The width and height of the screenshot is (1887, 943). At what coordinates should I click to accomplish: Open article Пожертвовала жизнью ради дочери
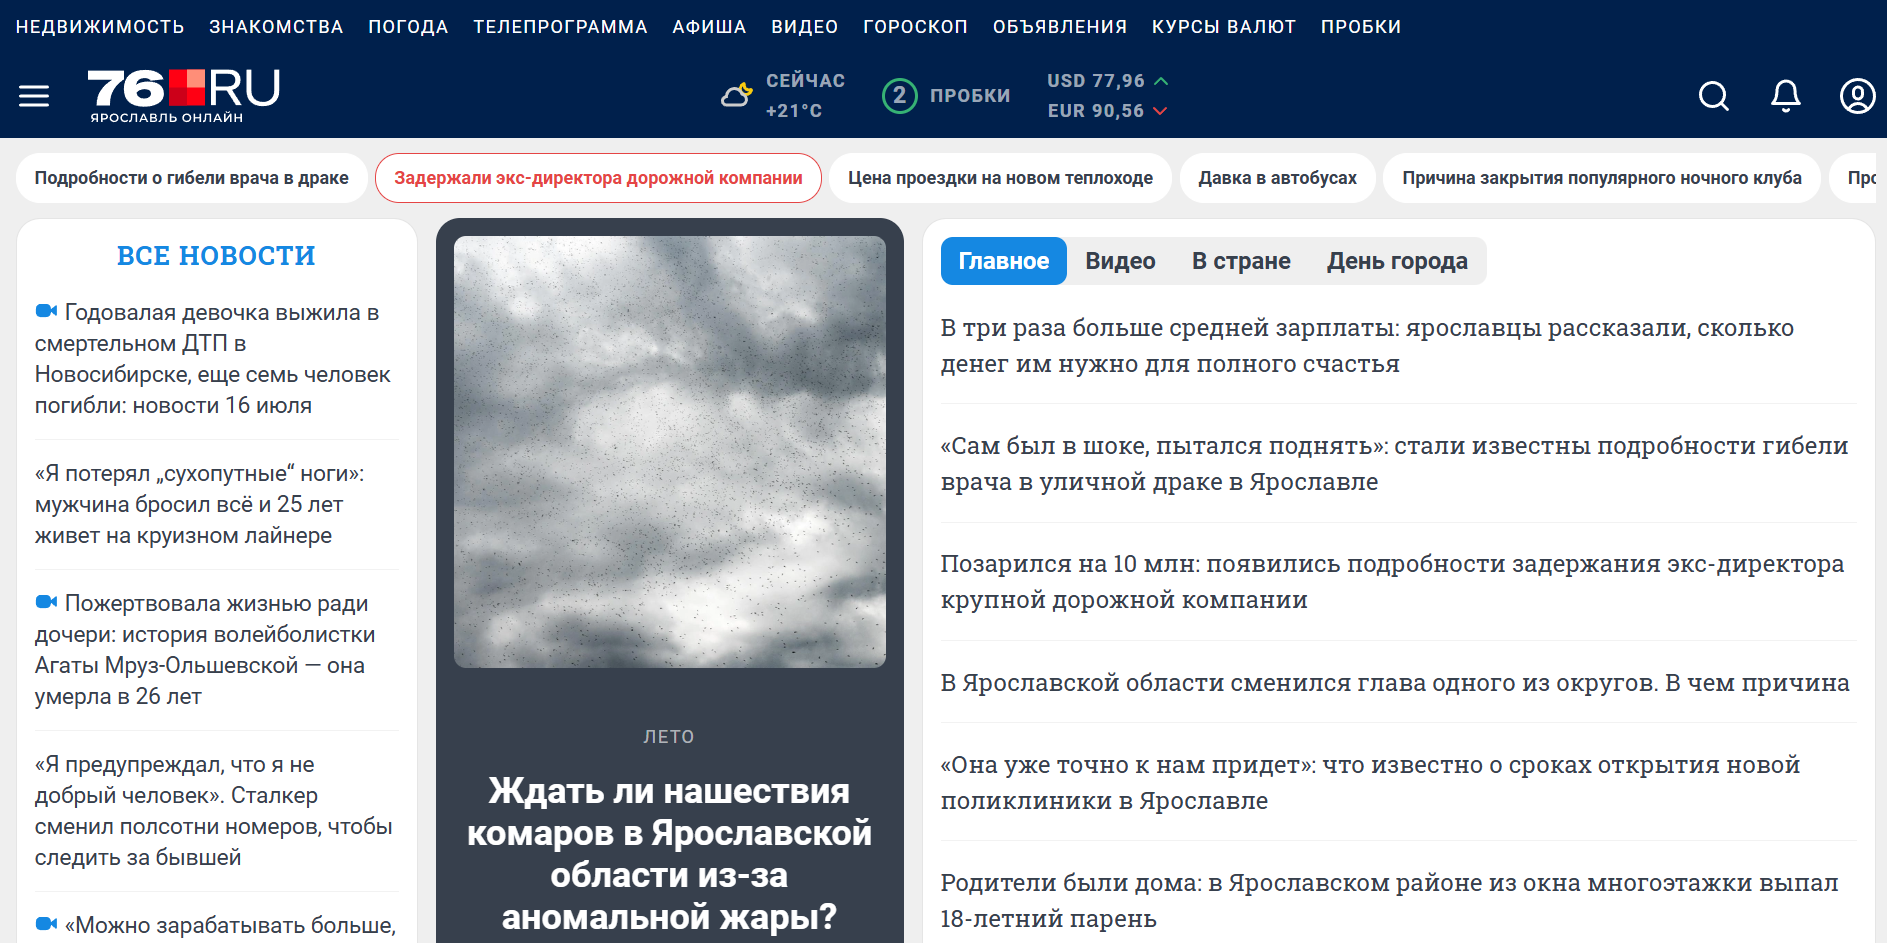[206, 649]
